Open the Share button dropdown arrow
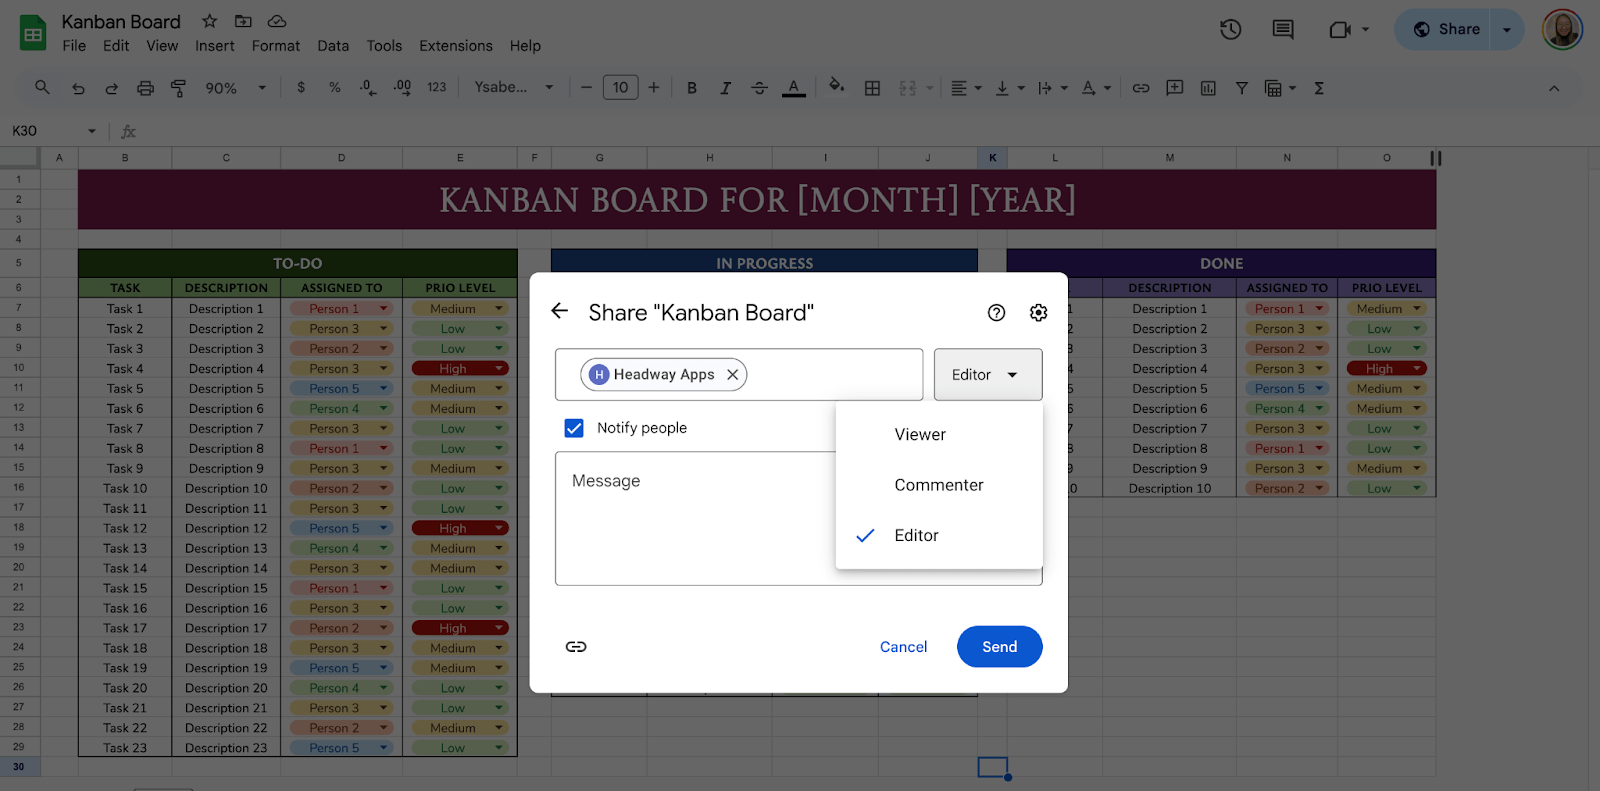 coord(1507,30)
